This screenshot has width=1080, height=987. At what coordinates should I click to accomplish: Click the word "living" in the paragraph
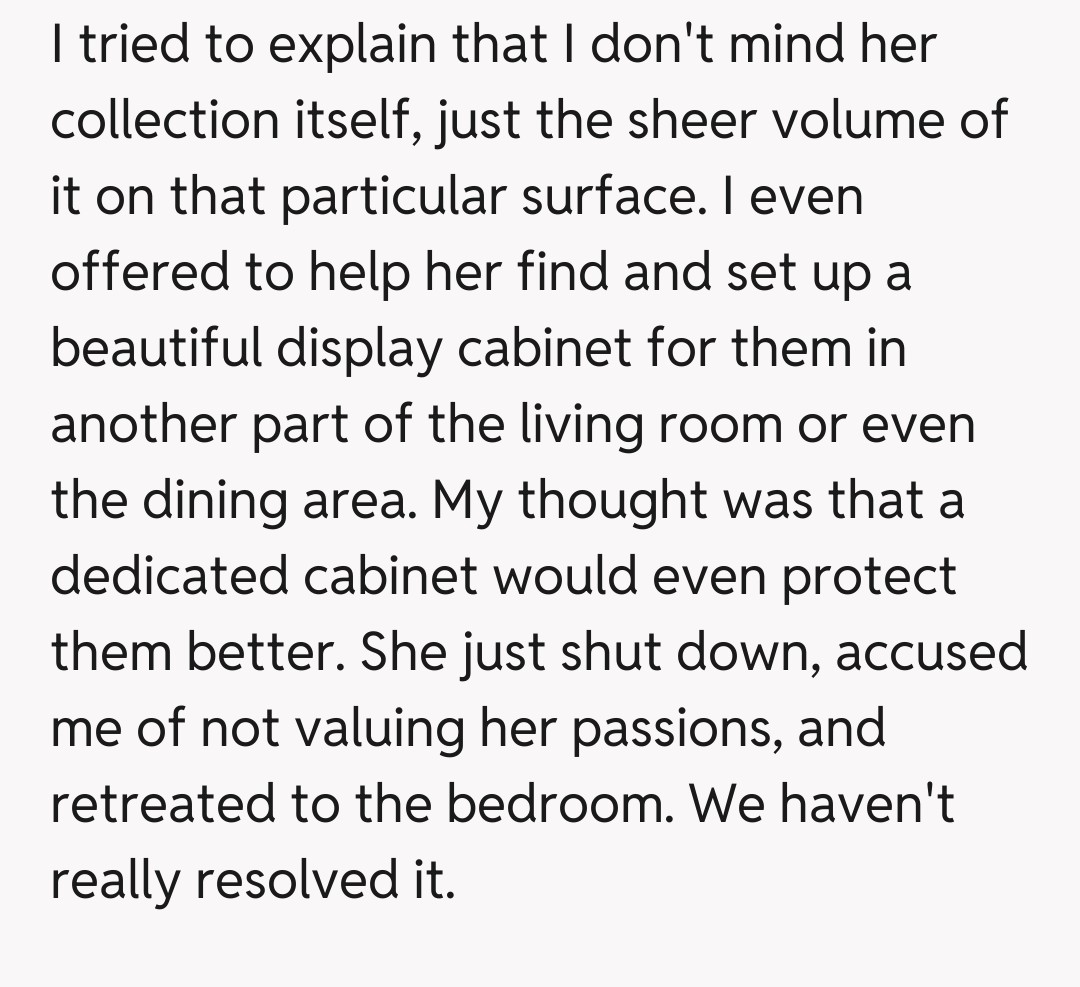click(570, 425)
